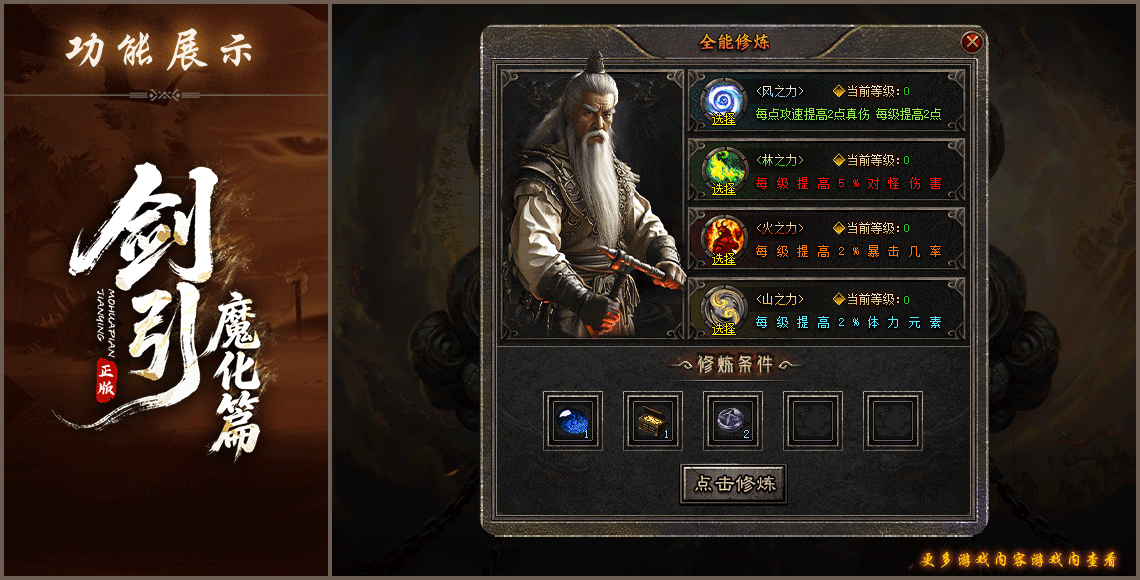Click the fourth empty material slot

813,422
